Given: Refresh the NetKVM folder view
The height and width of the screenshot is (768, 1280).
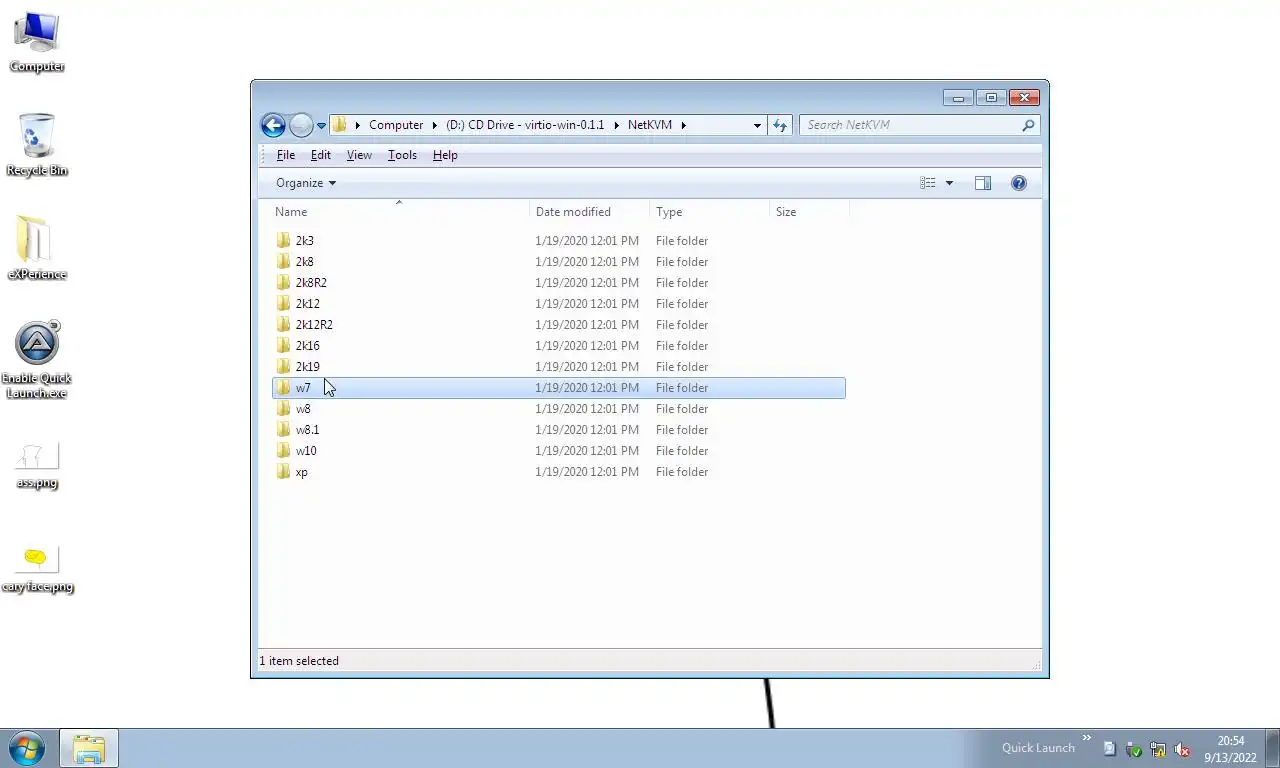Looking at the screenshot, I should click(780, 125).
